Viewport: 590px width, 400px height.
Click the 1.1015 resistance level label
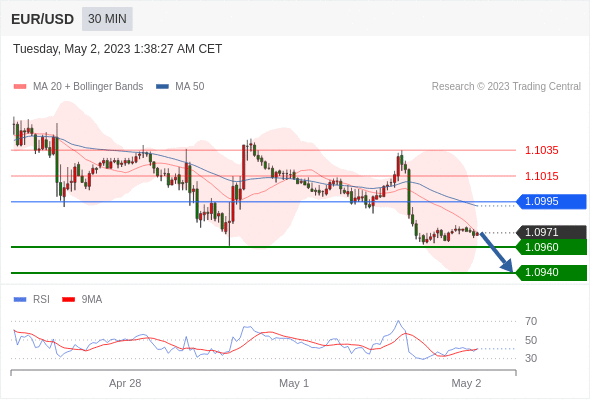[x=541, y=176]
